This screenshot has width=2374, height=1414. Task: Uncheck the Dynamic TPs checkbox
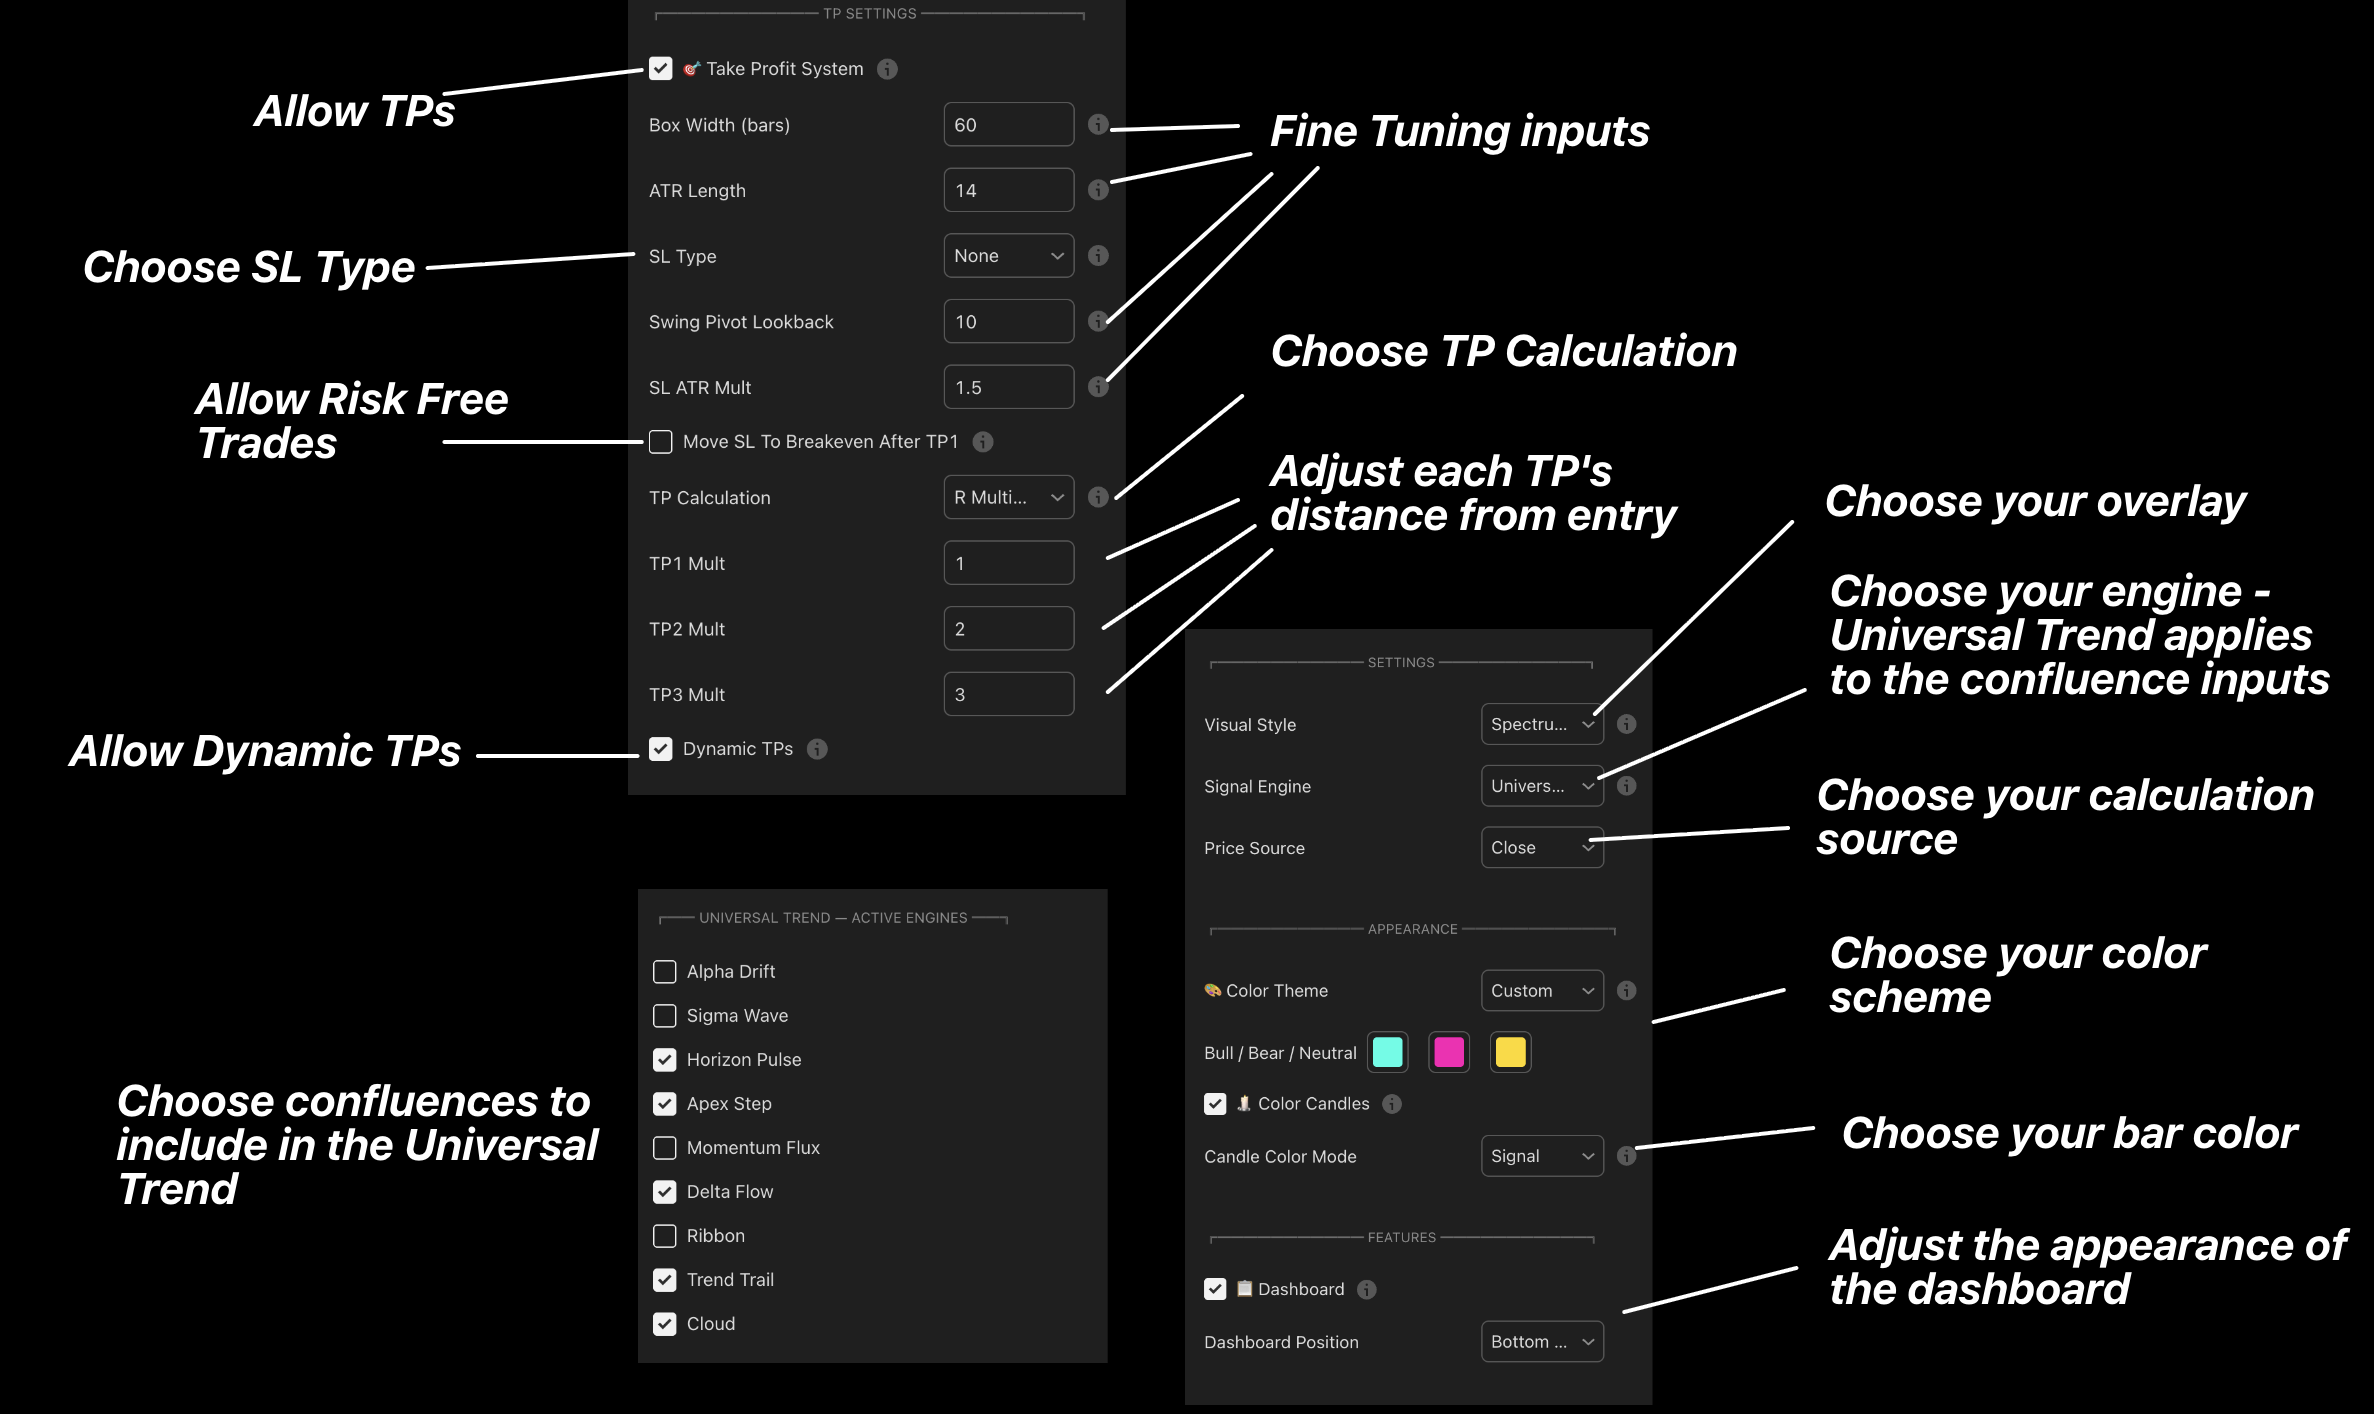click(x=661, y=748)
